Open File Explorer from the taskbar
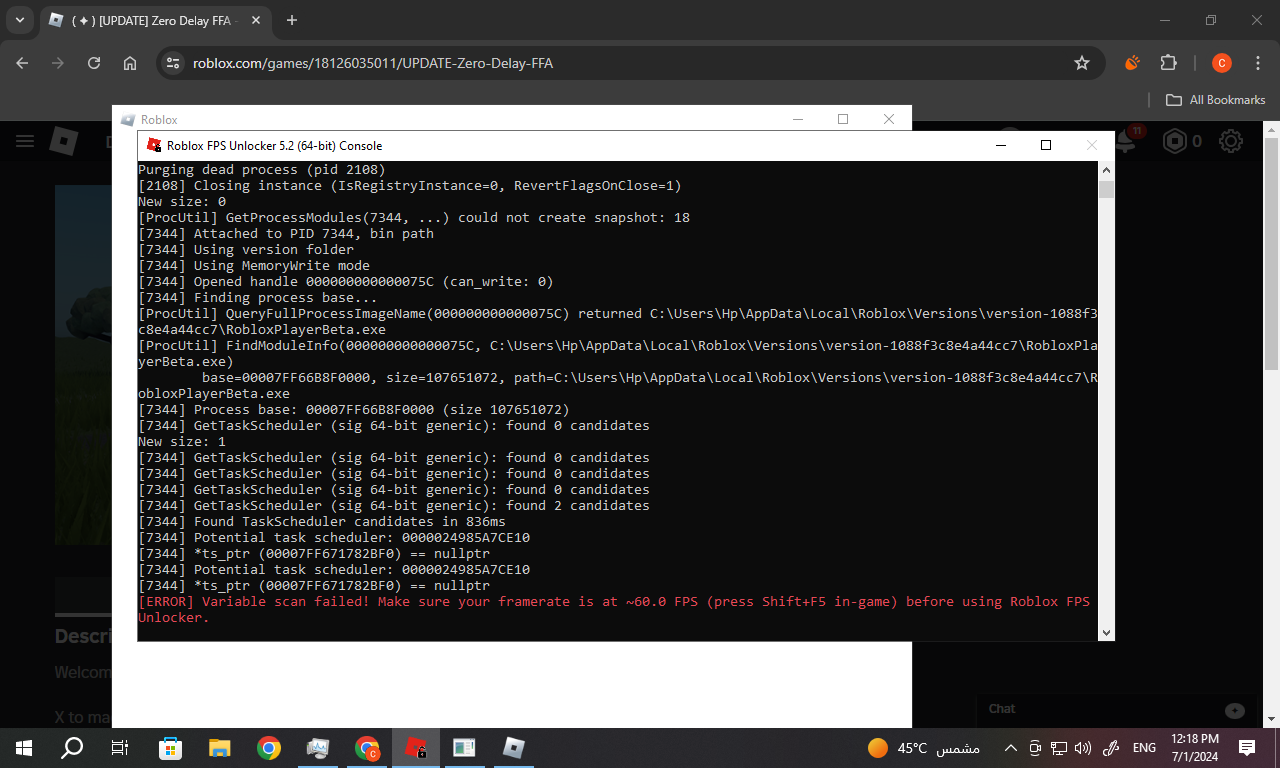This screenshot has width=1280, height=768. [220, 747]
